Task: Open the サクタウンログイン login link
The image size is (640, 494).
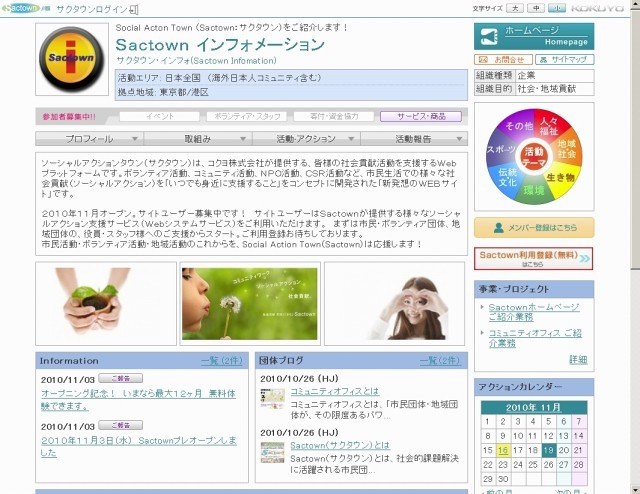Action: pyautogui.click(x=97, y=9)
